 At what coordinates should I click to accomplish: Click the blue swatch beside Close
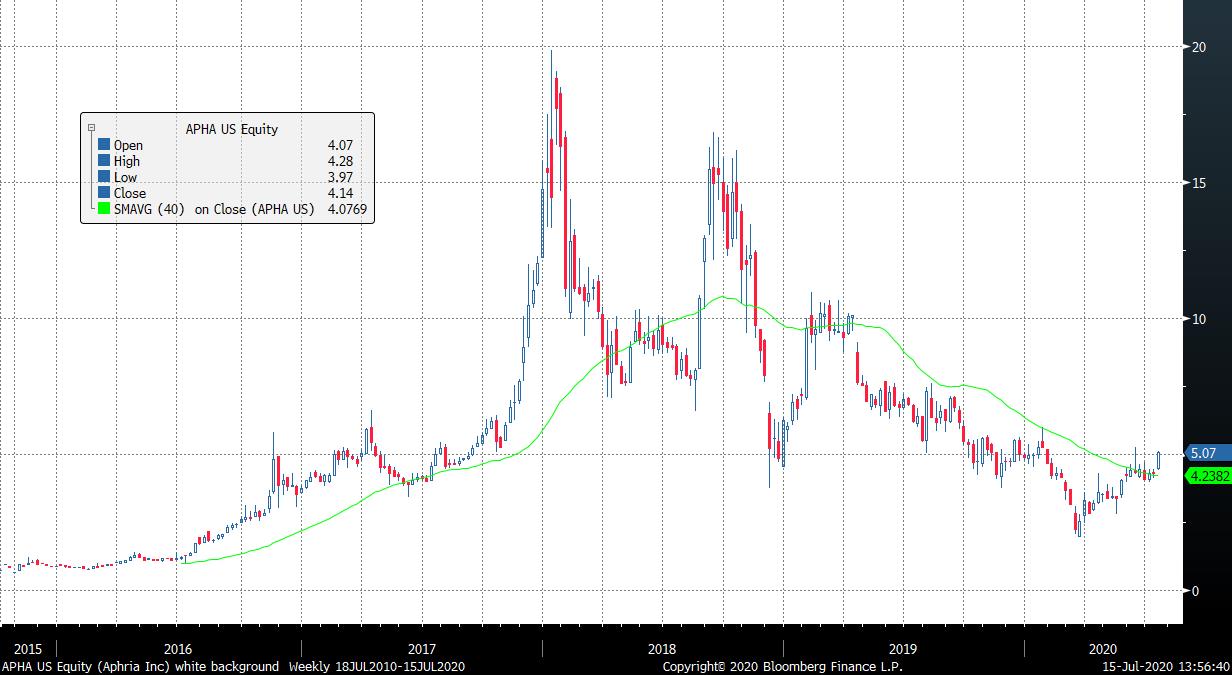click(x=104, y=193)
